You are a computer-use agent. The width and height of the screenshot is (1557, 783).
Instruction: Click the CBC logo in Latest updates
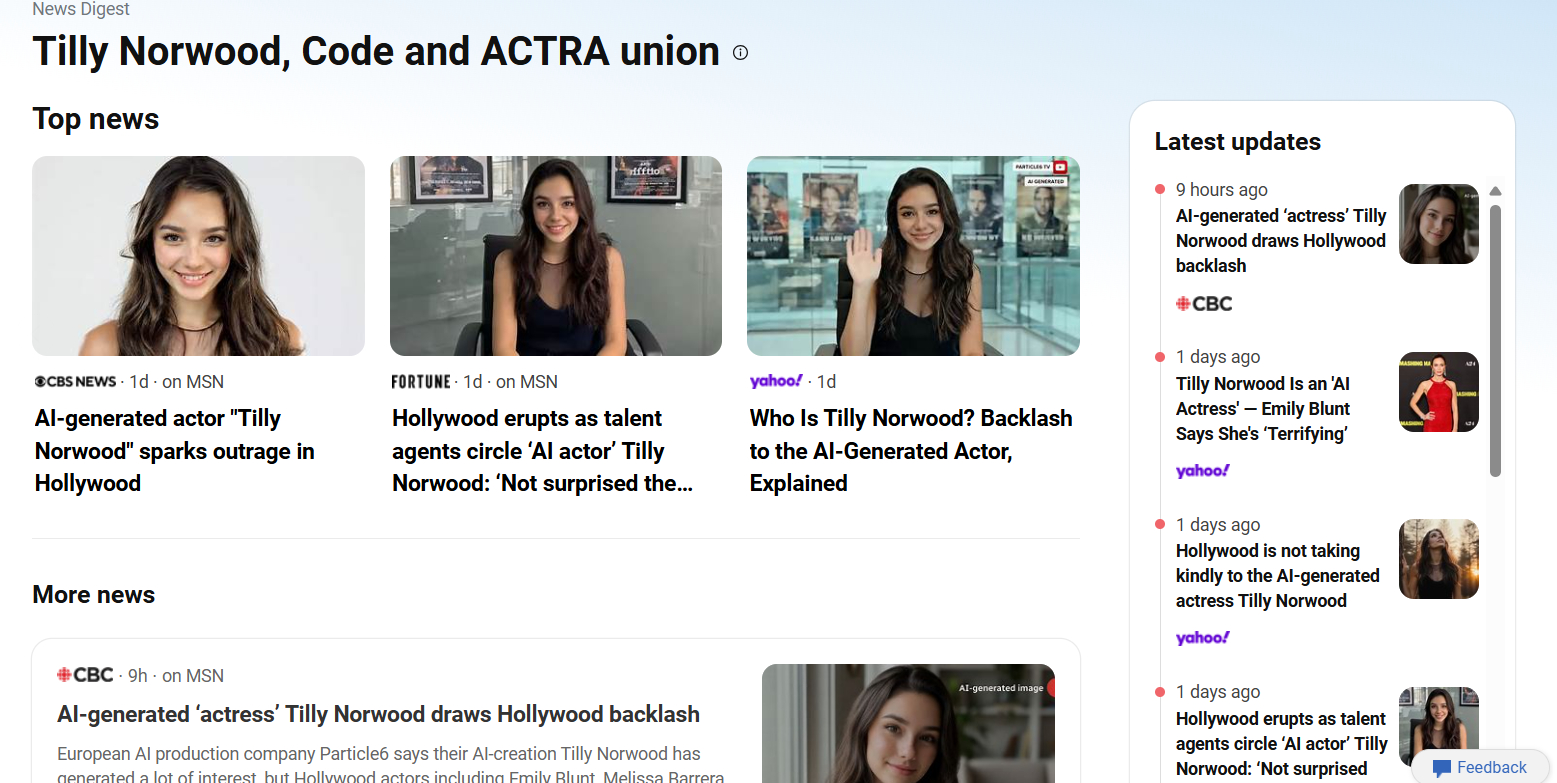[x=1204, y=304]
